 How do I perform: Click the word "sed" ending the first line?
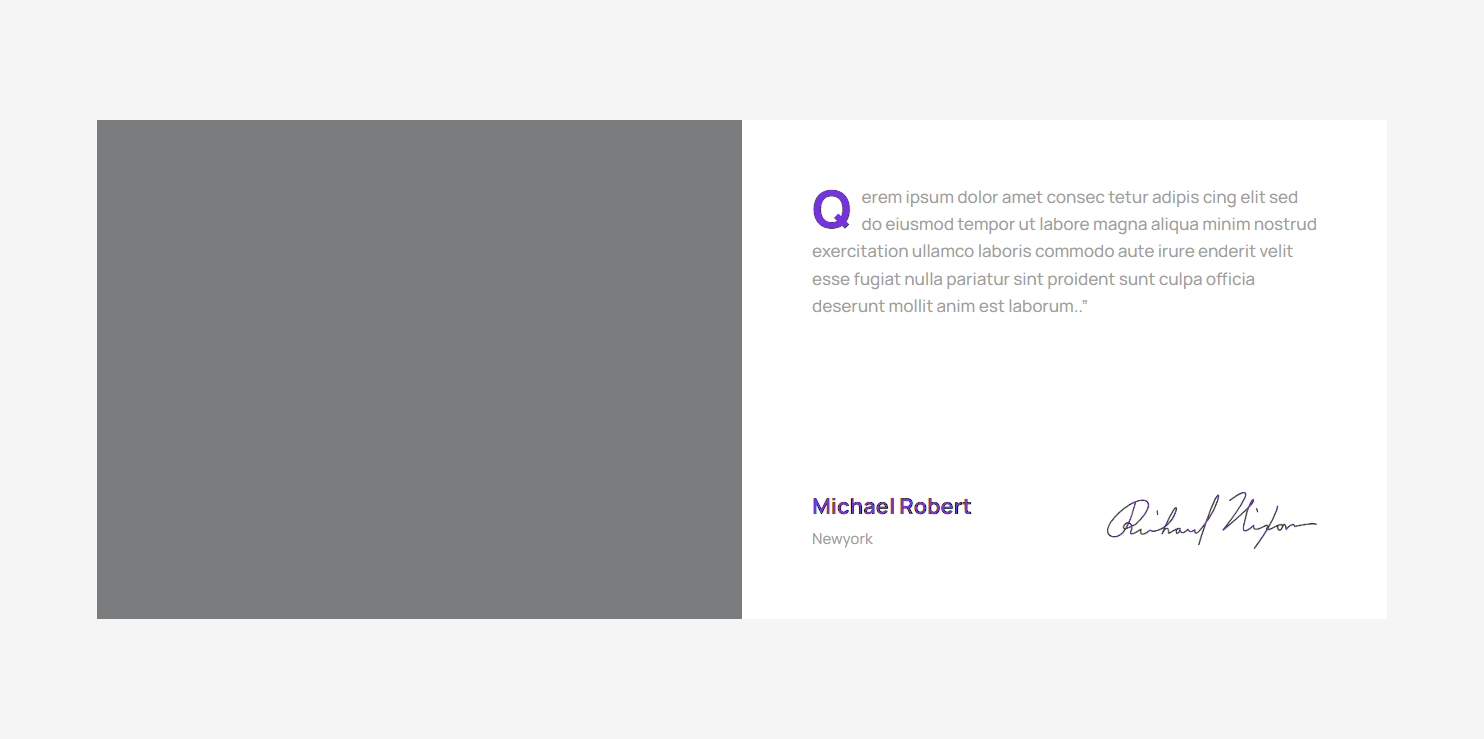pos(1283,198)
